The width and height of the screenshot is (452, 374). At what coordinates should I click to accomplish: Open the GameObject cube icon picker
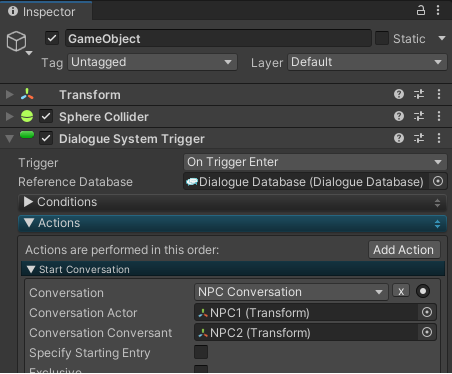16,41
